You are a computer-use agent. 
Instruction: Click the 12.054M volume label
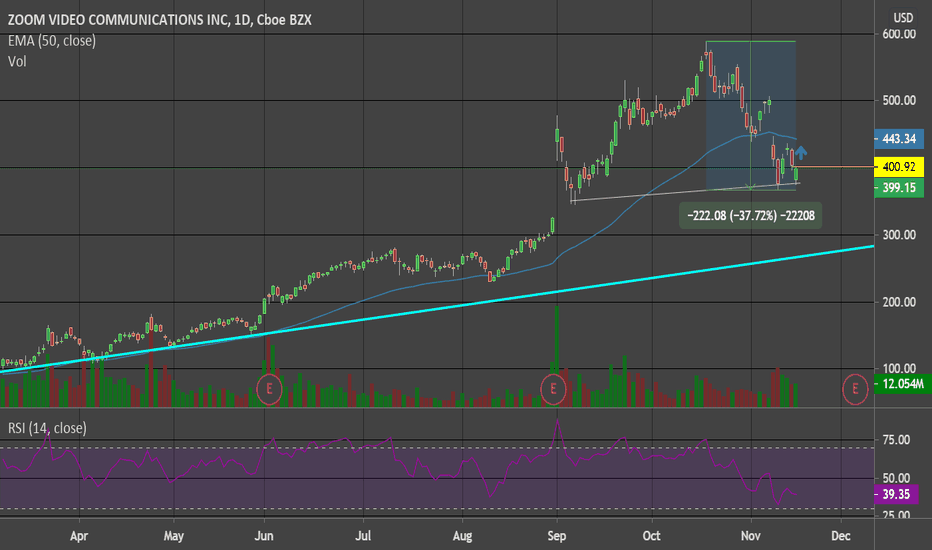pos(902,384)
